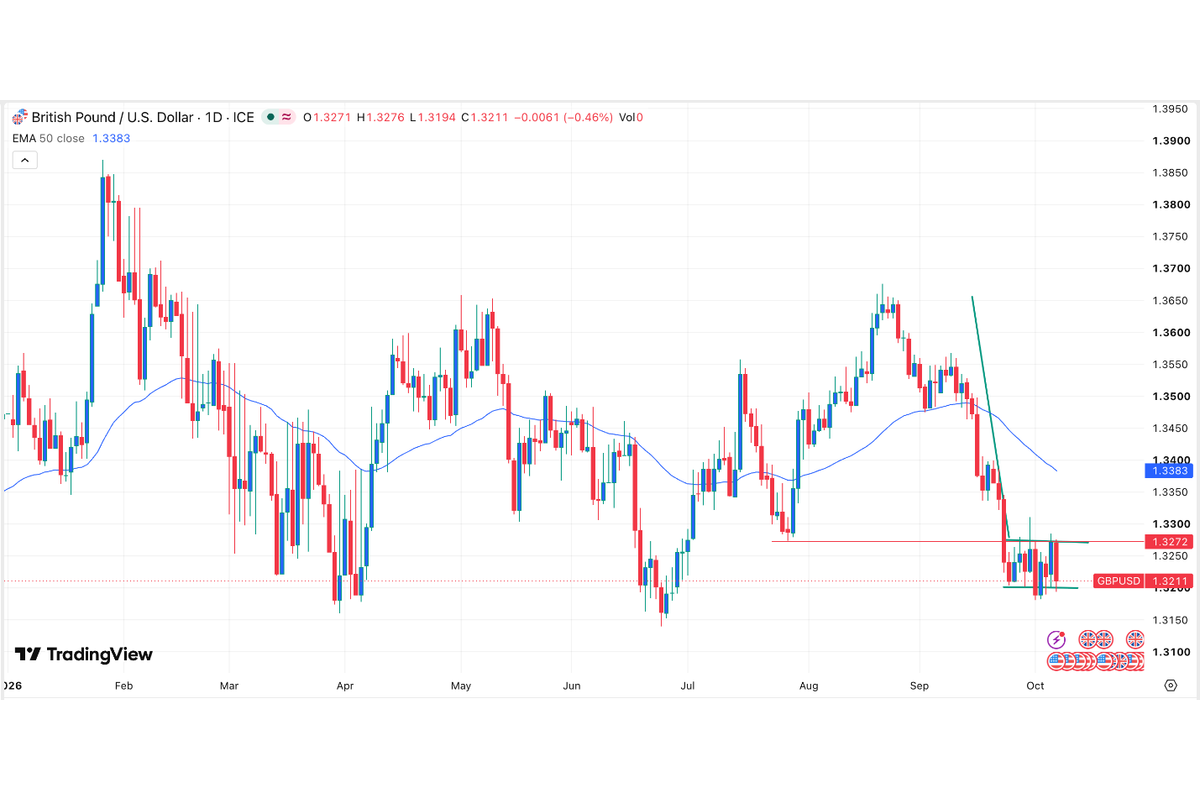Click the Feb time axis label
The height and width of the screenshot is (800, 1200).
(124, 686)
